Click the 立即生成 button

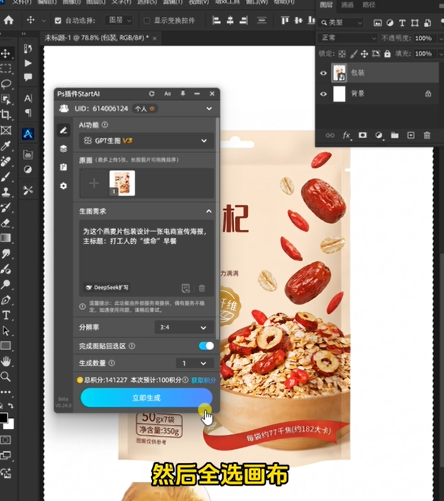[146, 398]
